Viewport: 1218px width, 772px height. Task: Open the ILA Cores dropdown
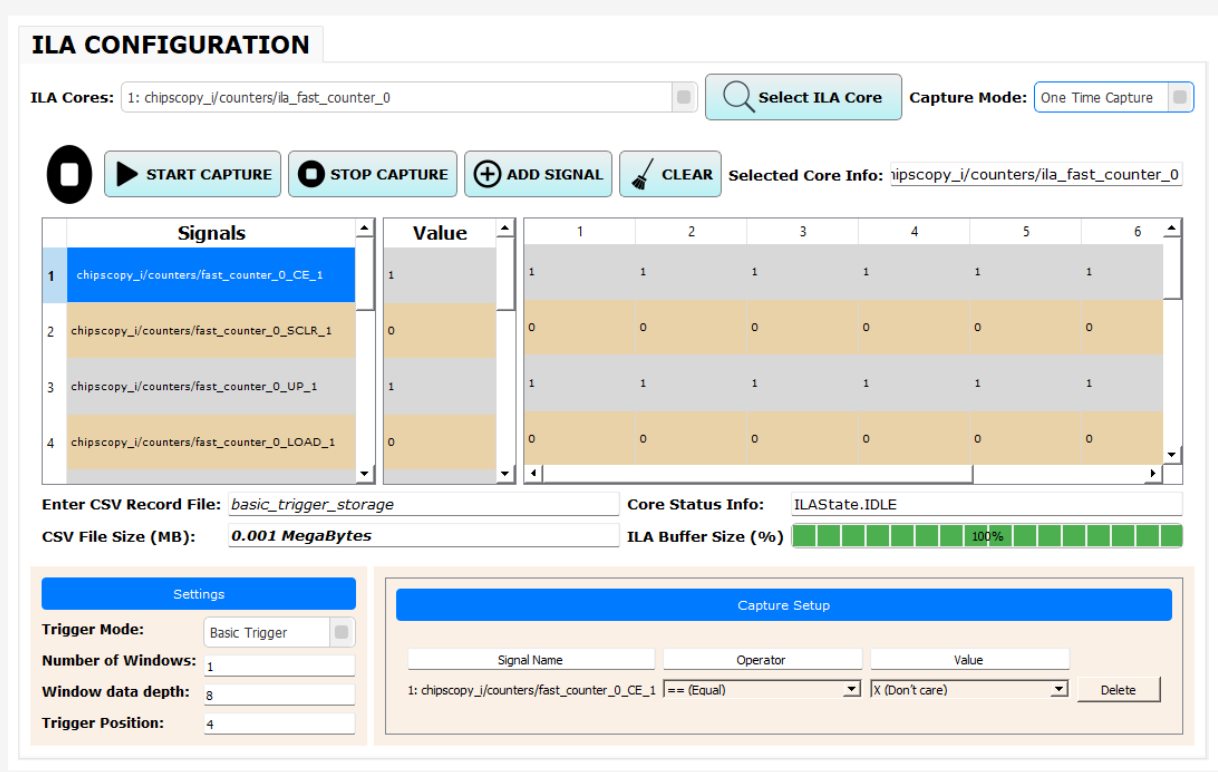[x=683, y=98]
